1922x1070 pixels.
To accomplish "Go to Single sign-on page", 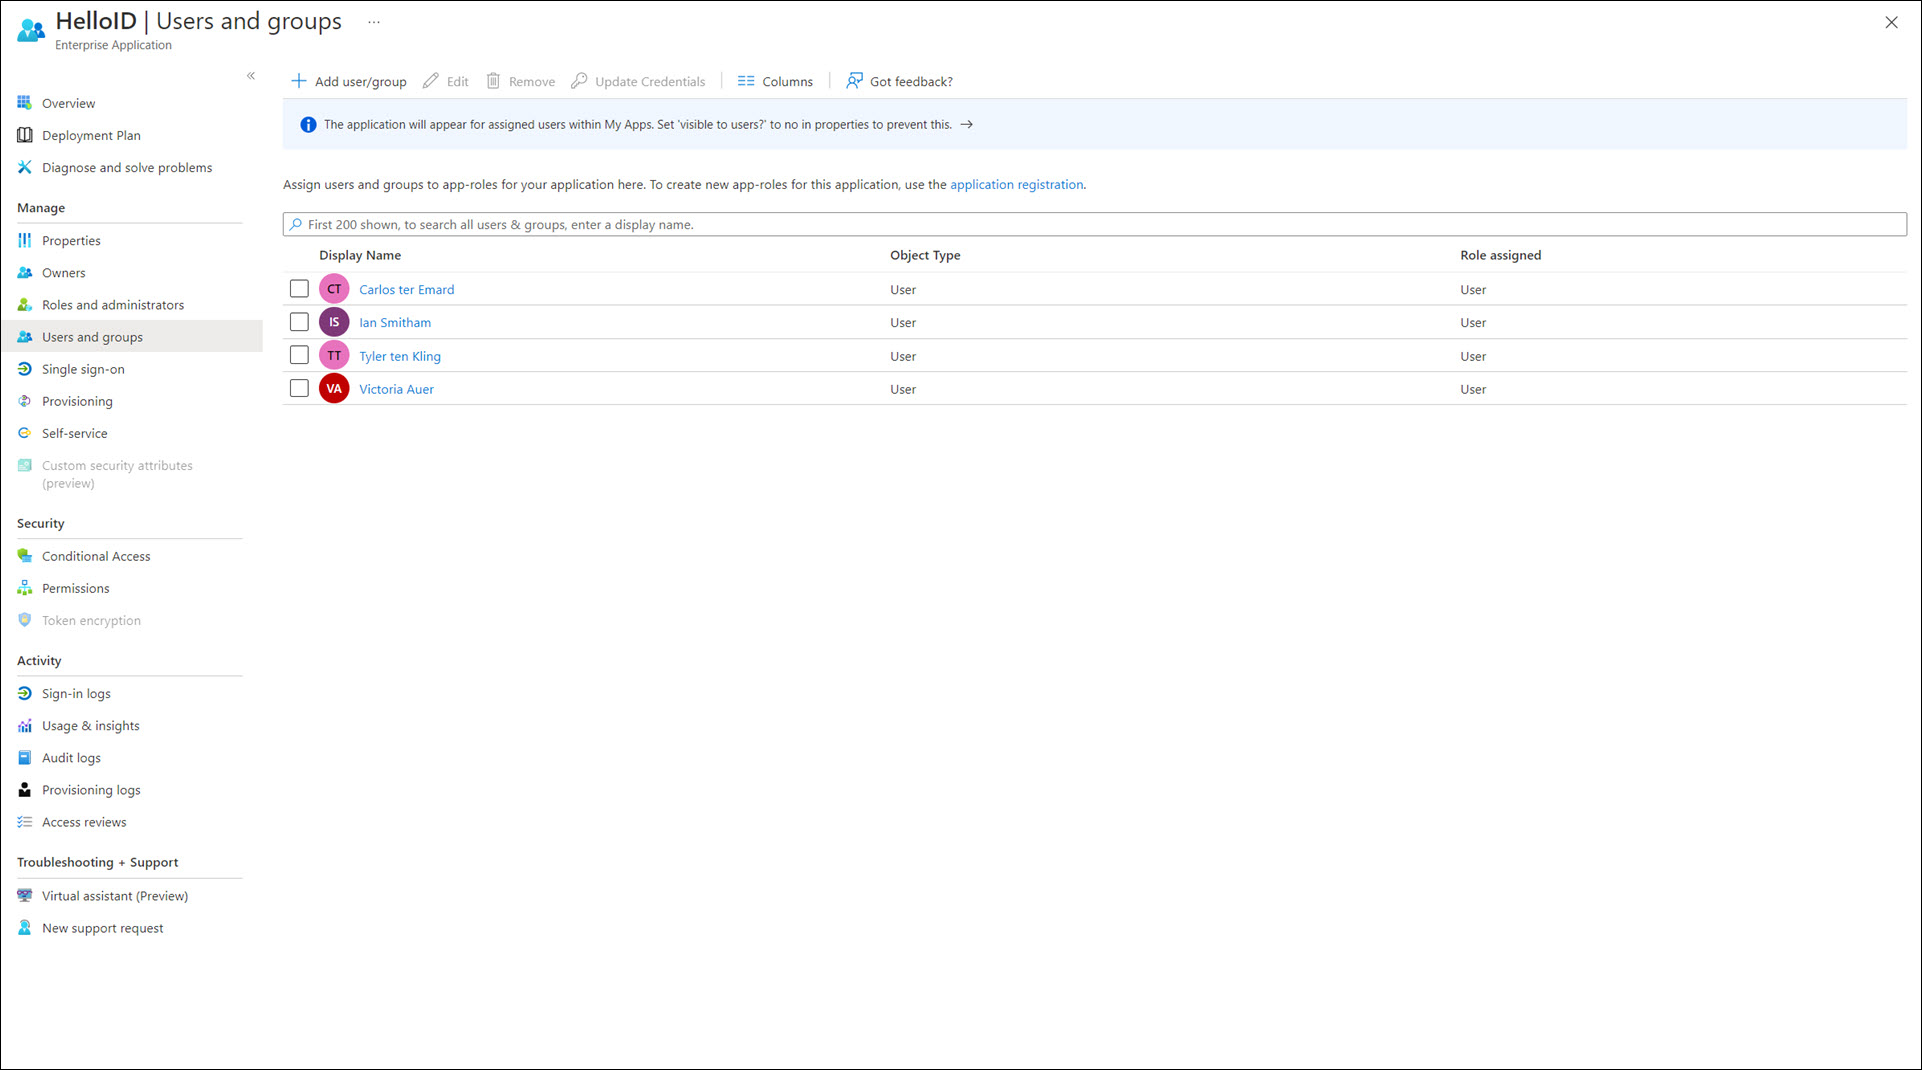I will point(83,369).
